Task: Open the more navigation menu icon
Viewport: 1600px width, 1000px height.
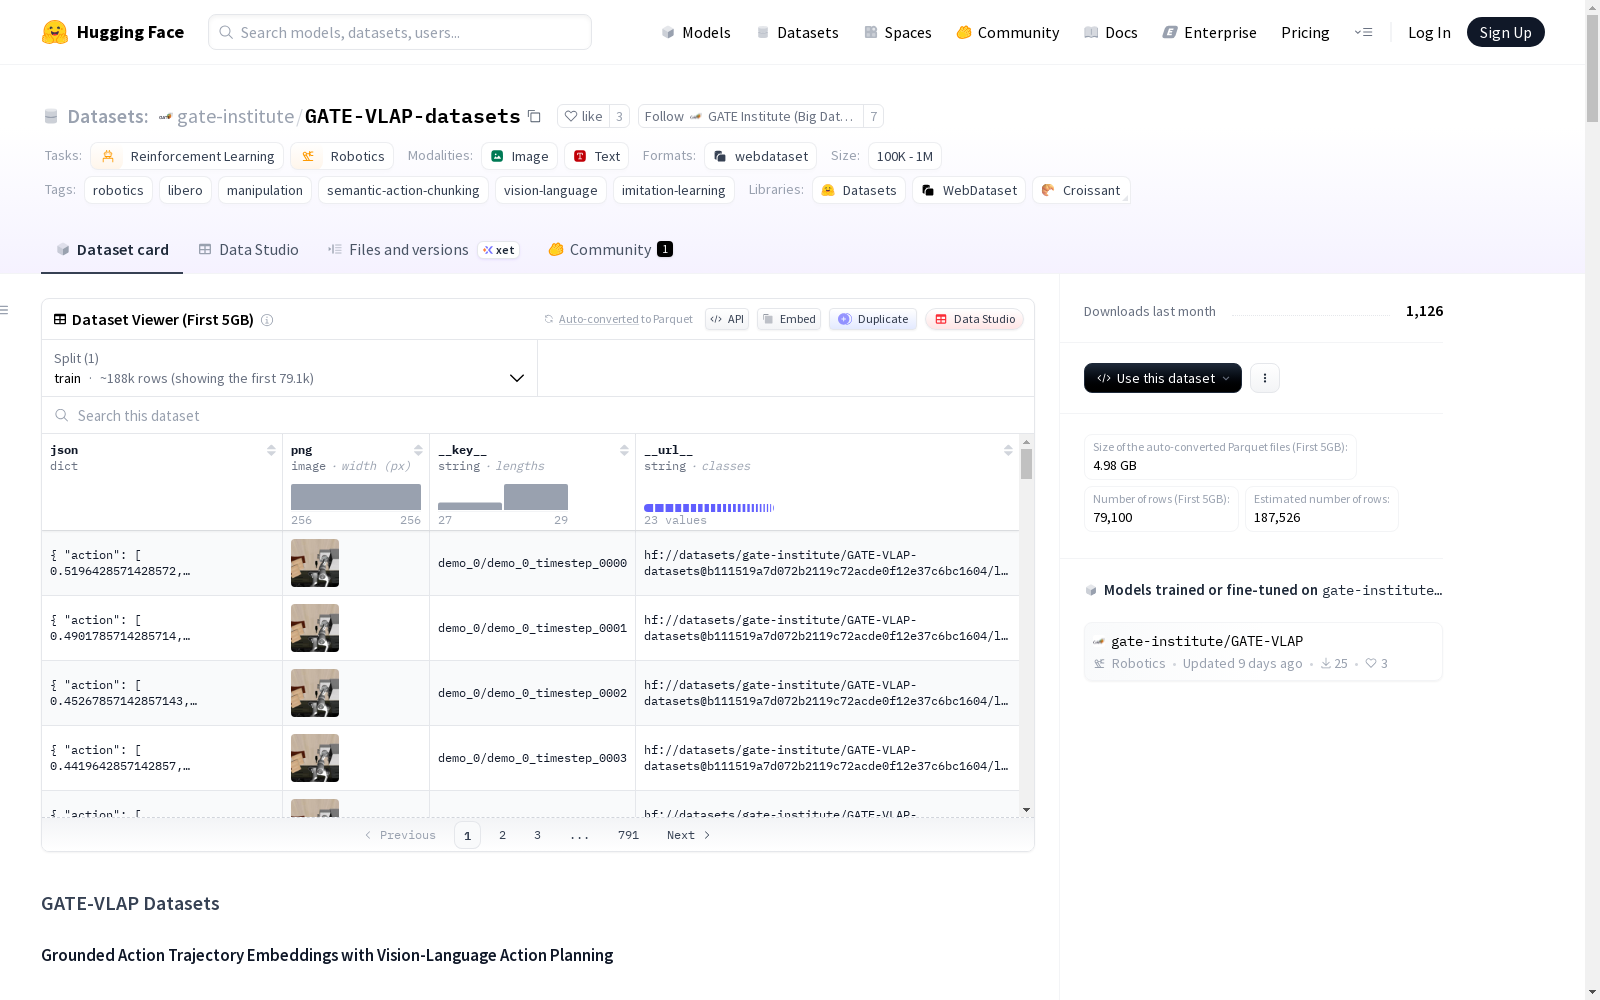Action: (x=1363, y=32)
